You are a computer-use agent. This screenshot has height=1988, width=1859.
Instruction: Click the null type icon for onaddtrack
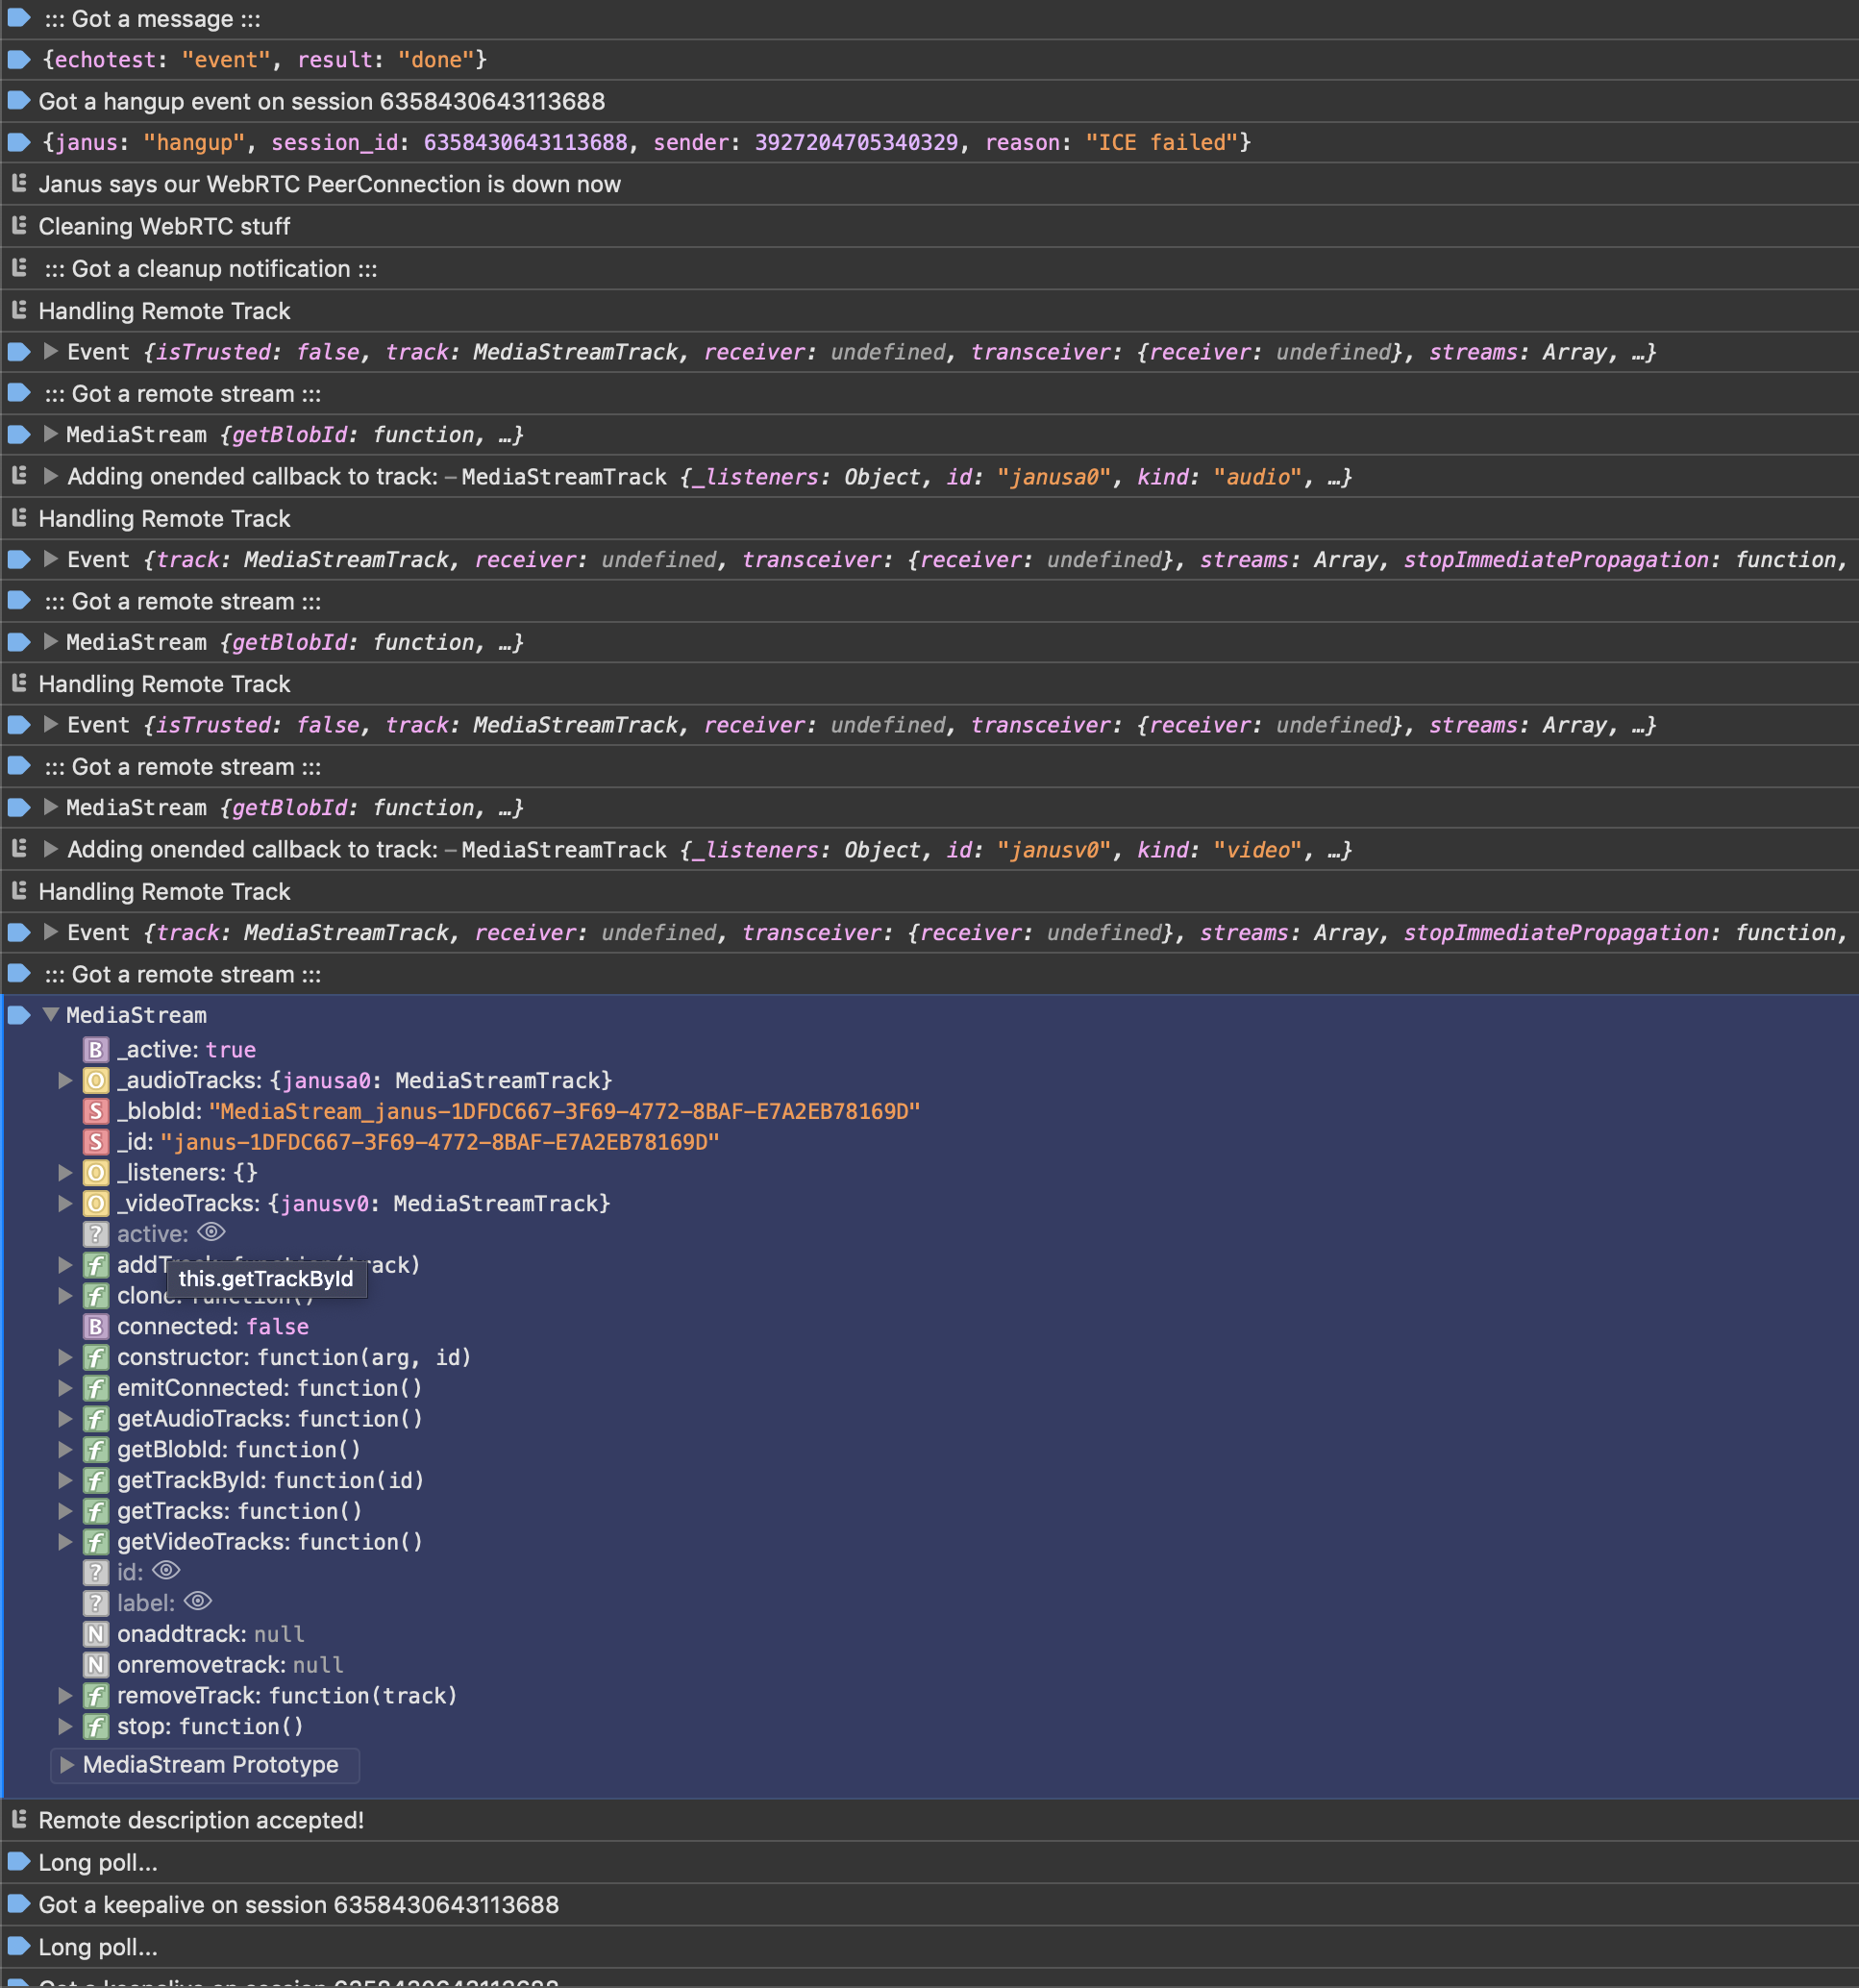click(95, 1634)
